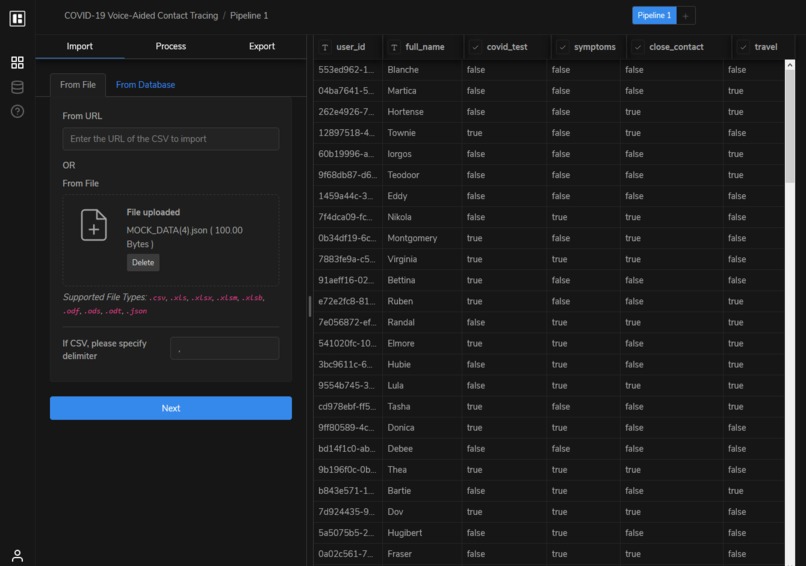Open the dashboard grid icon in the sidebar
The image size is (806, 566).
pyautogui.click(x=17, y=62)
